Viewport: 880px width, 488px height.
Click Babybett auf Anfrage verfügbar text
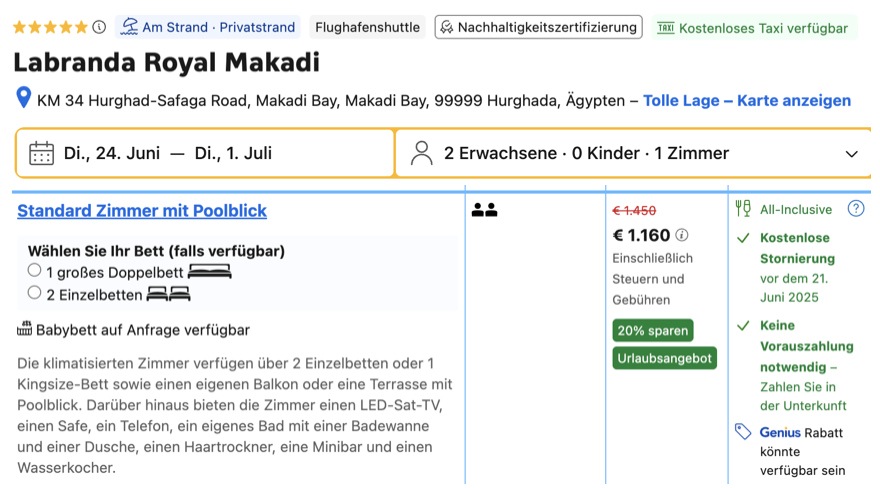tap(143, 330)
